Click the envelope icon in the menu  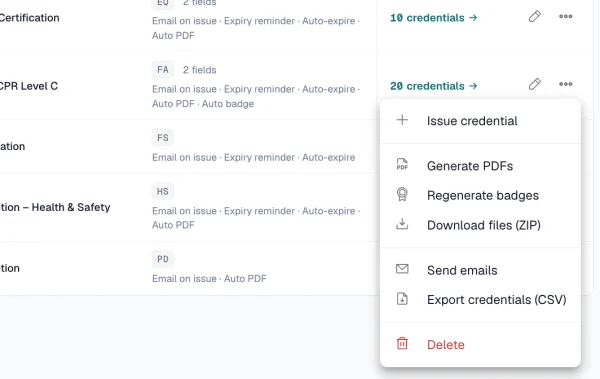[x=402, y=269]
